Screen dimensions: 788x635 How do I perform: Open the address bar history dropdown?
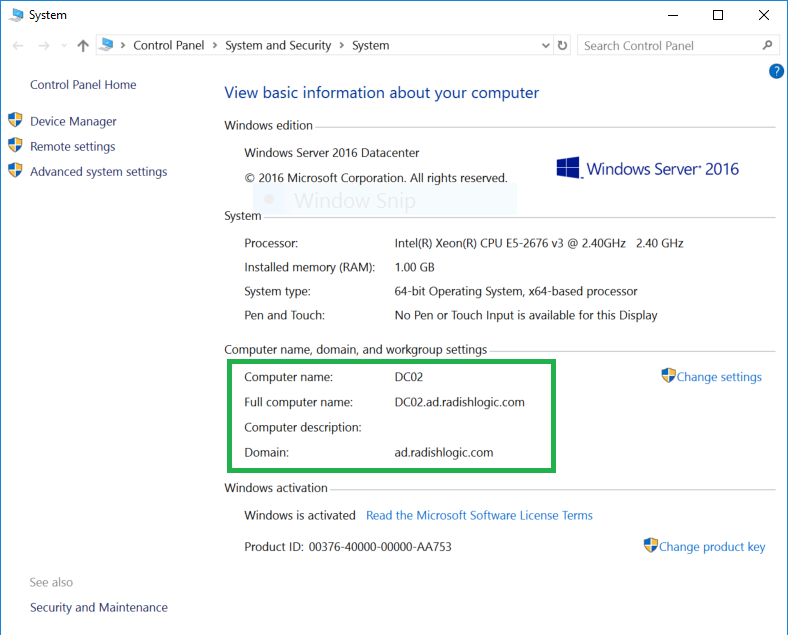point(546,46)
